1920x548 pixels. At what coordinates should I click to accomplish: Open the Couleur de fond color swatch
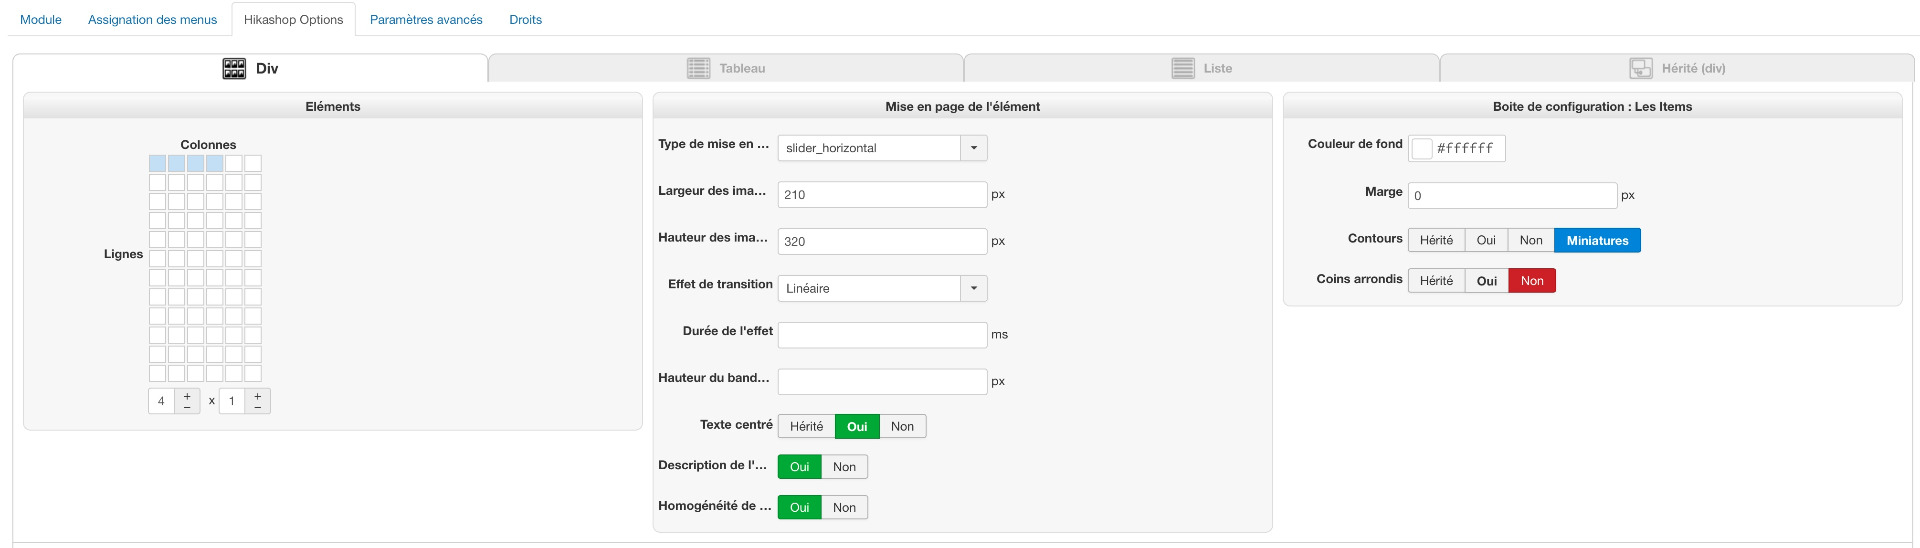pyautogui.click(x=1422, y=149)
